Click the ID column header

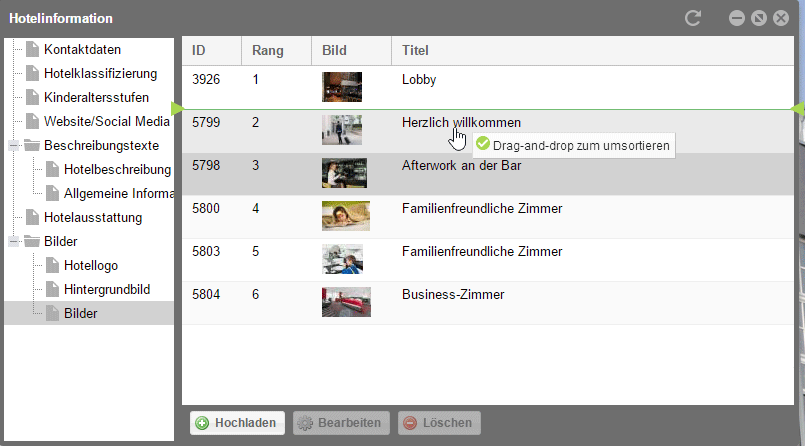coord(212,51)
